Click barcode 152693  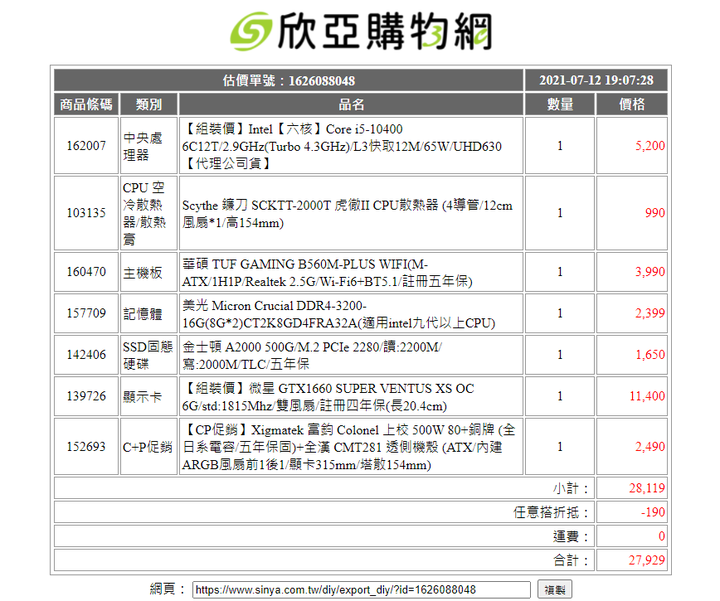point(86,446)
